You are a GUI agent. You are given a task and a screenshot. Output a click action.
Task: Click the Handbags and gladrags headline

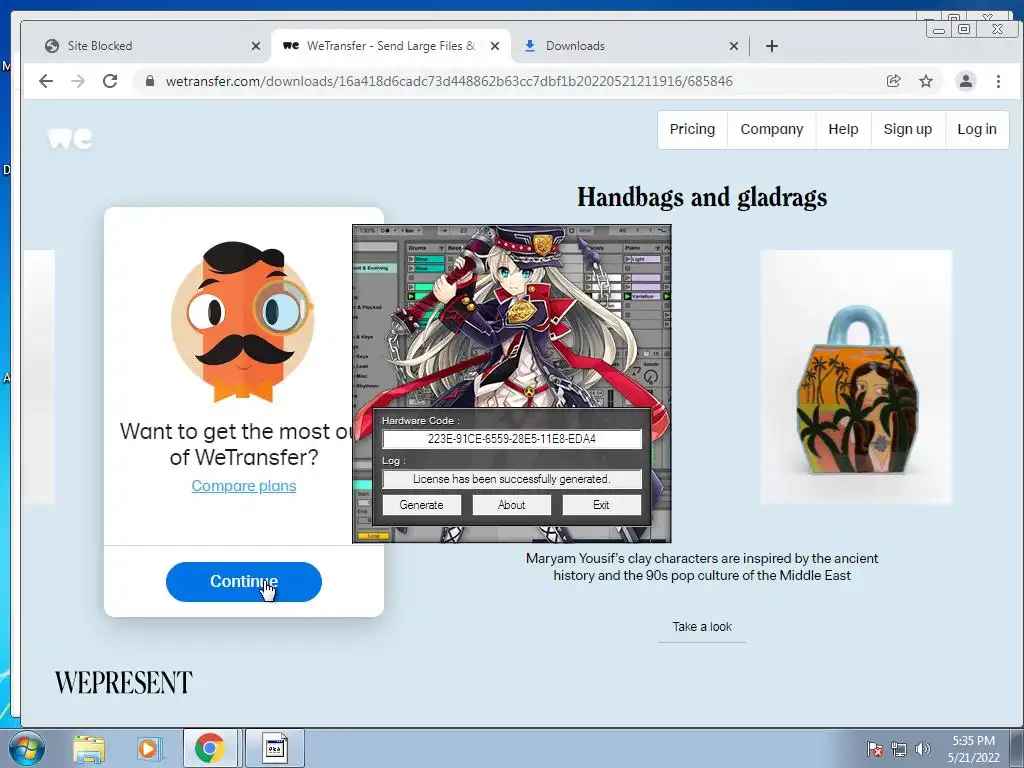[702, 197]
